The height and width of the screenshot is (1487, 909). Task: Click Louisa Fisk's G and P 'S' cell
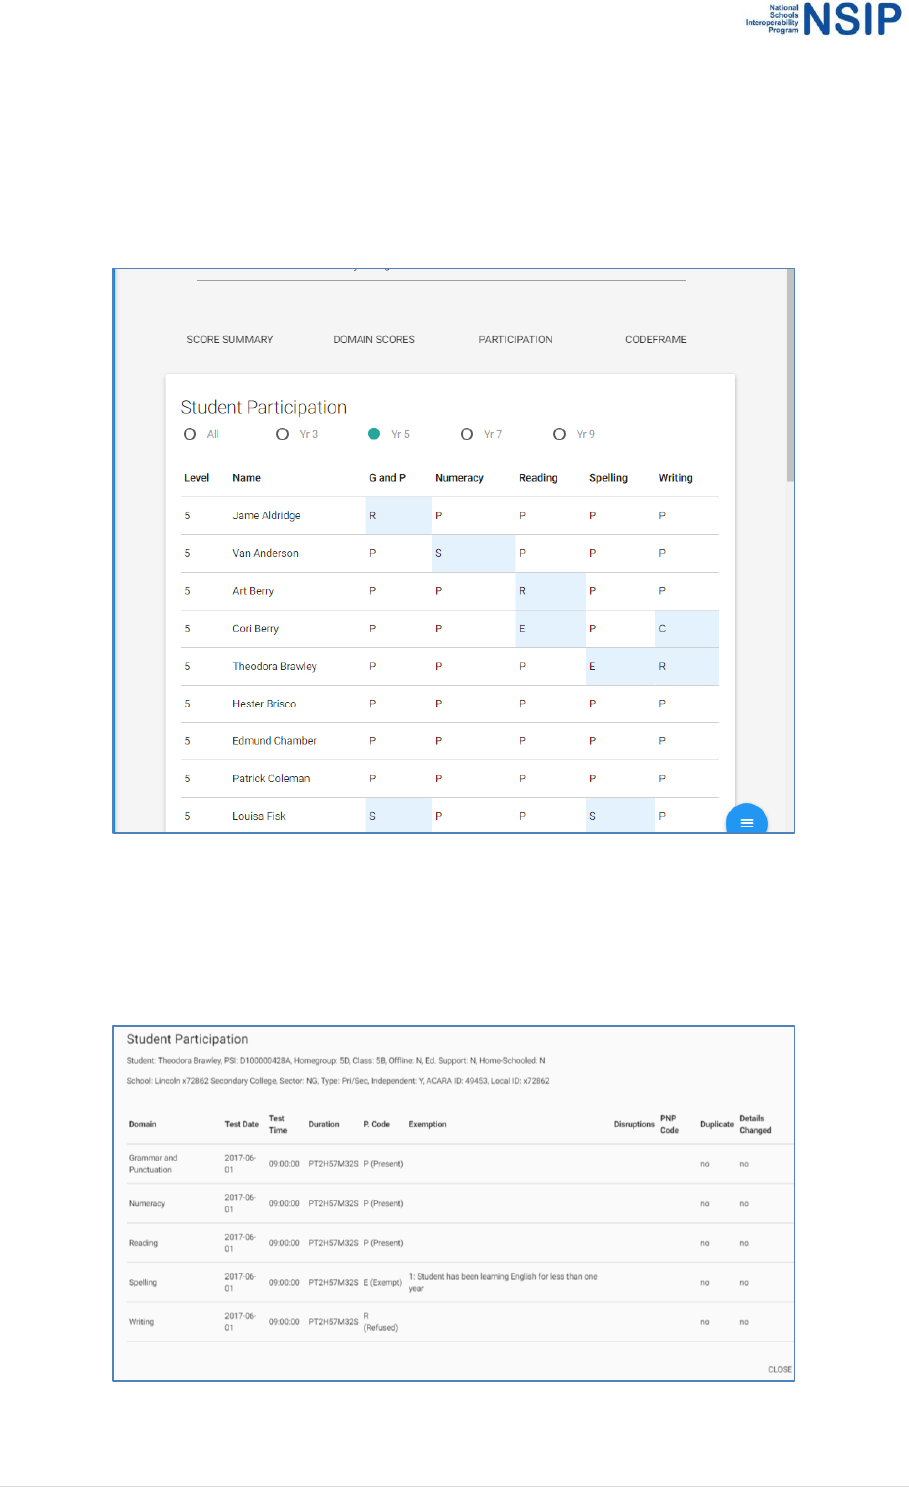pyautogui.click(x=398, y=816)
